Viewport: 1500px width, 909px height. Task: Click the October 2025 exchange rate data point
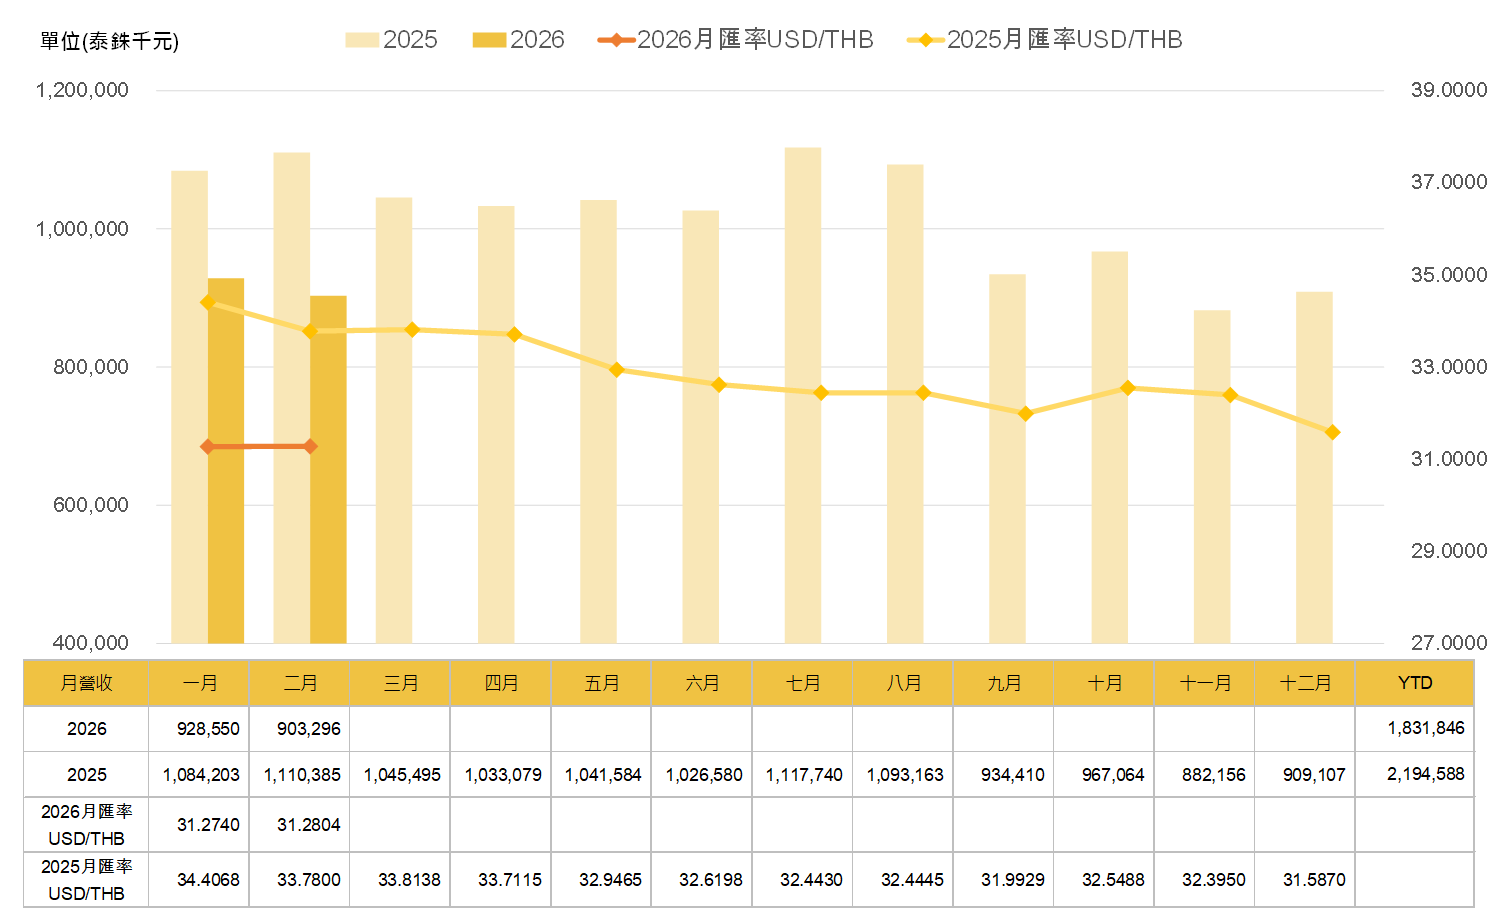coord(1128,388)
